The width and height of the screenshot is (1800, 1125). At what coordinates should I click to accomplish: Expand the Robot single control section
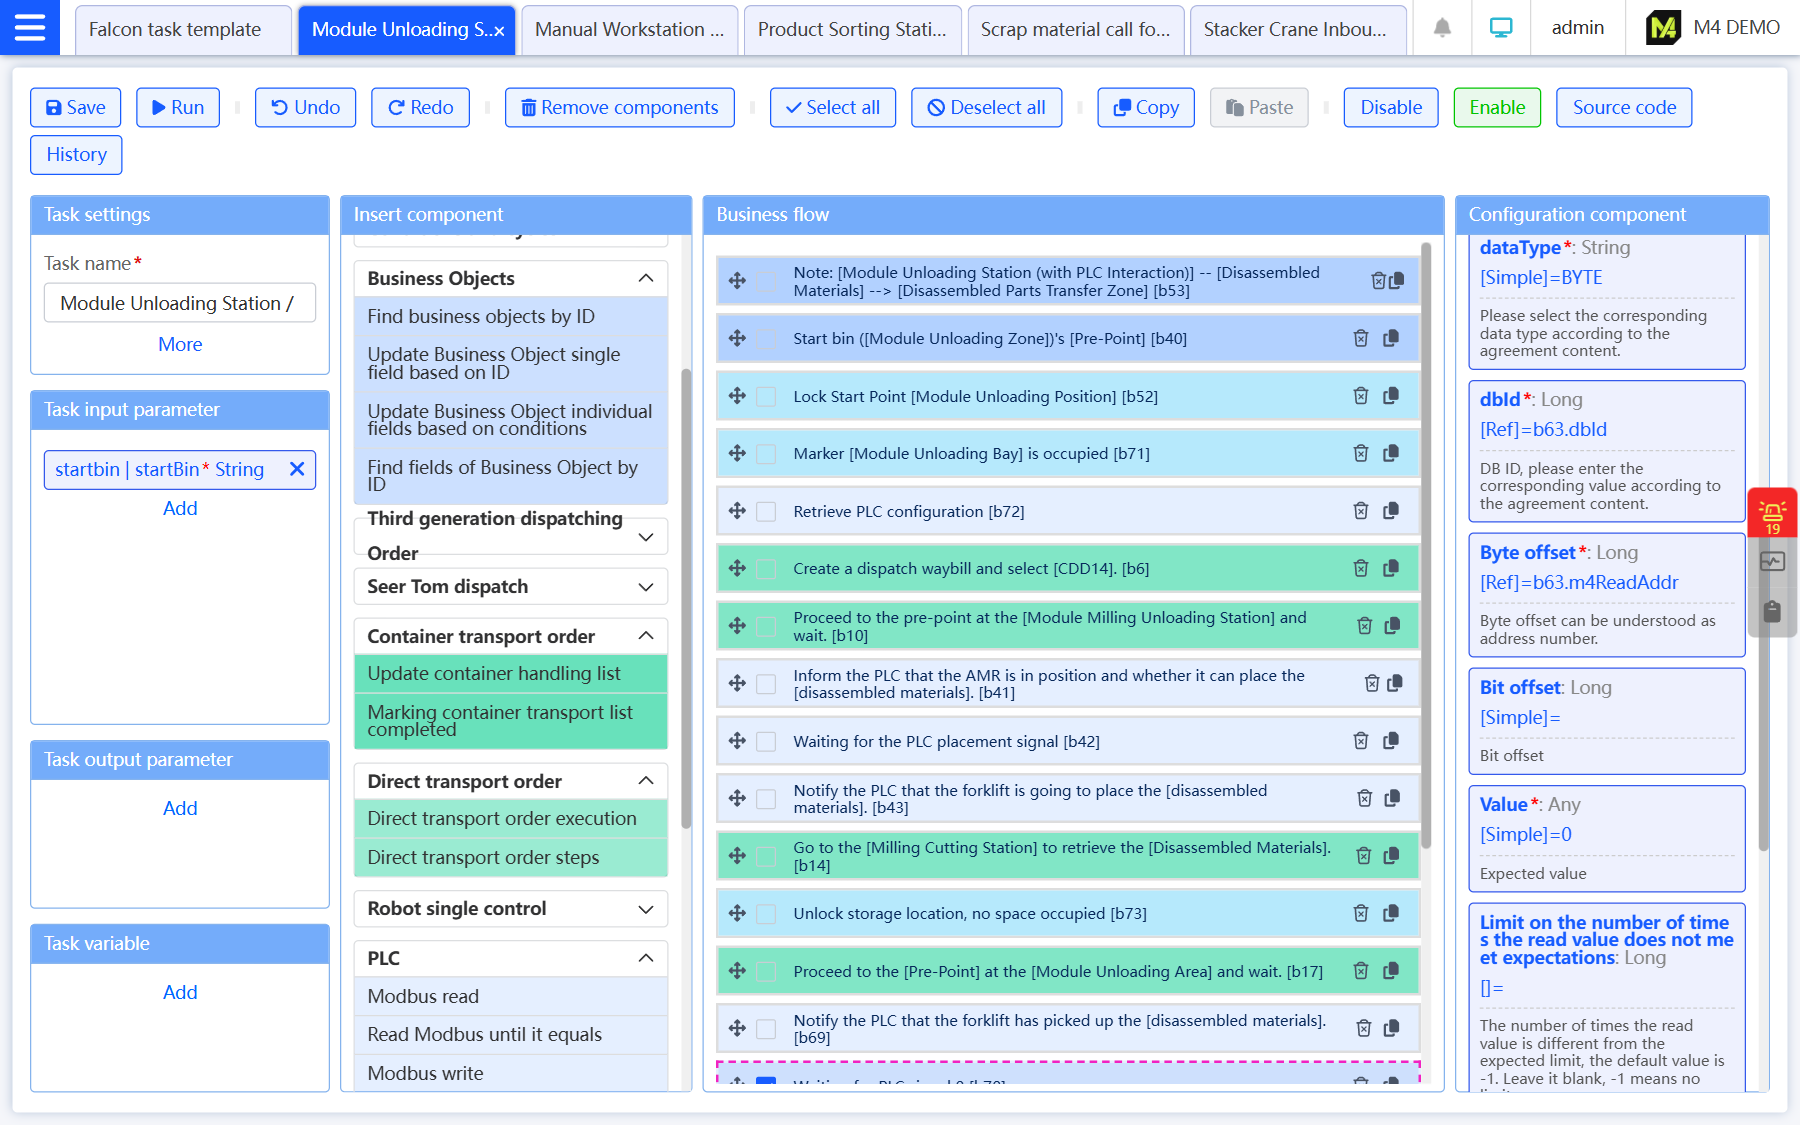[x=646, y=909]
